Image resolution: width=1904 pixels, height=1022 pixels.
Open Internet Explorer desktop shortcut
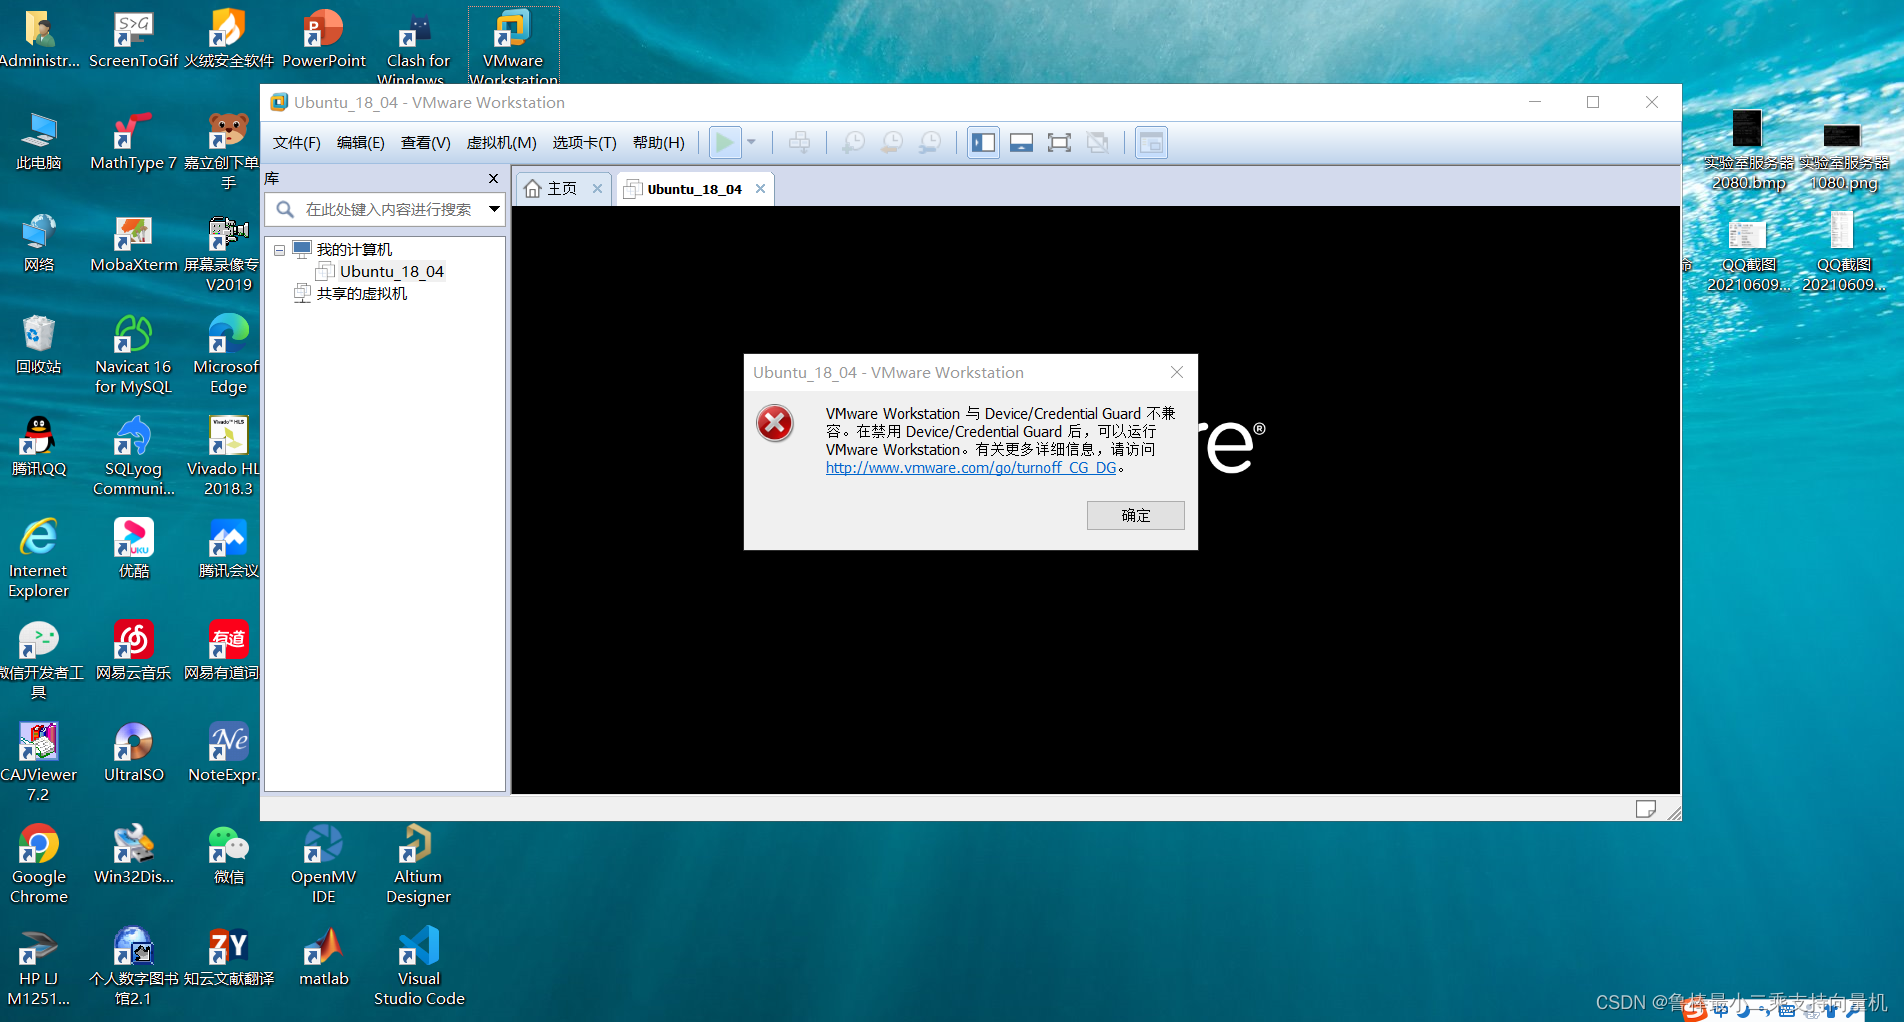tap(39, 560)
